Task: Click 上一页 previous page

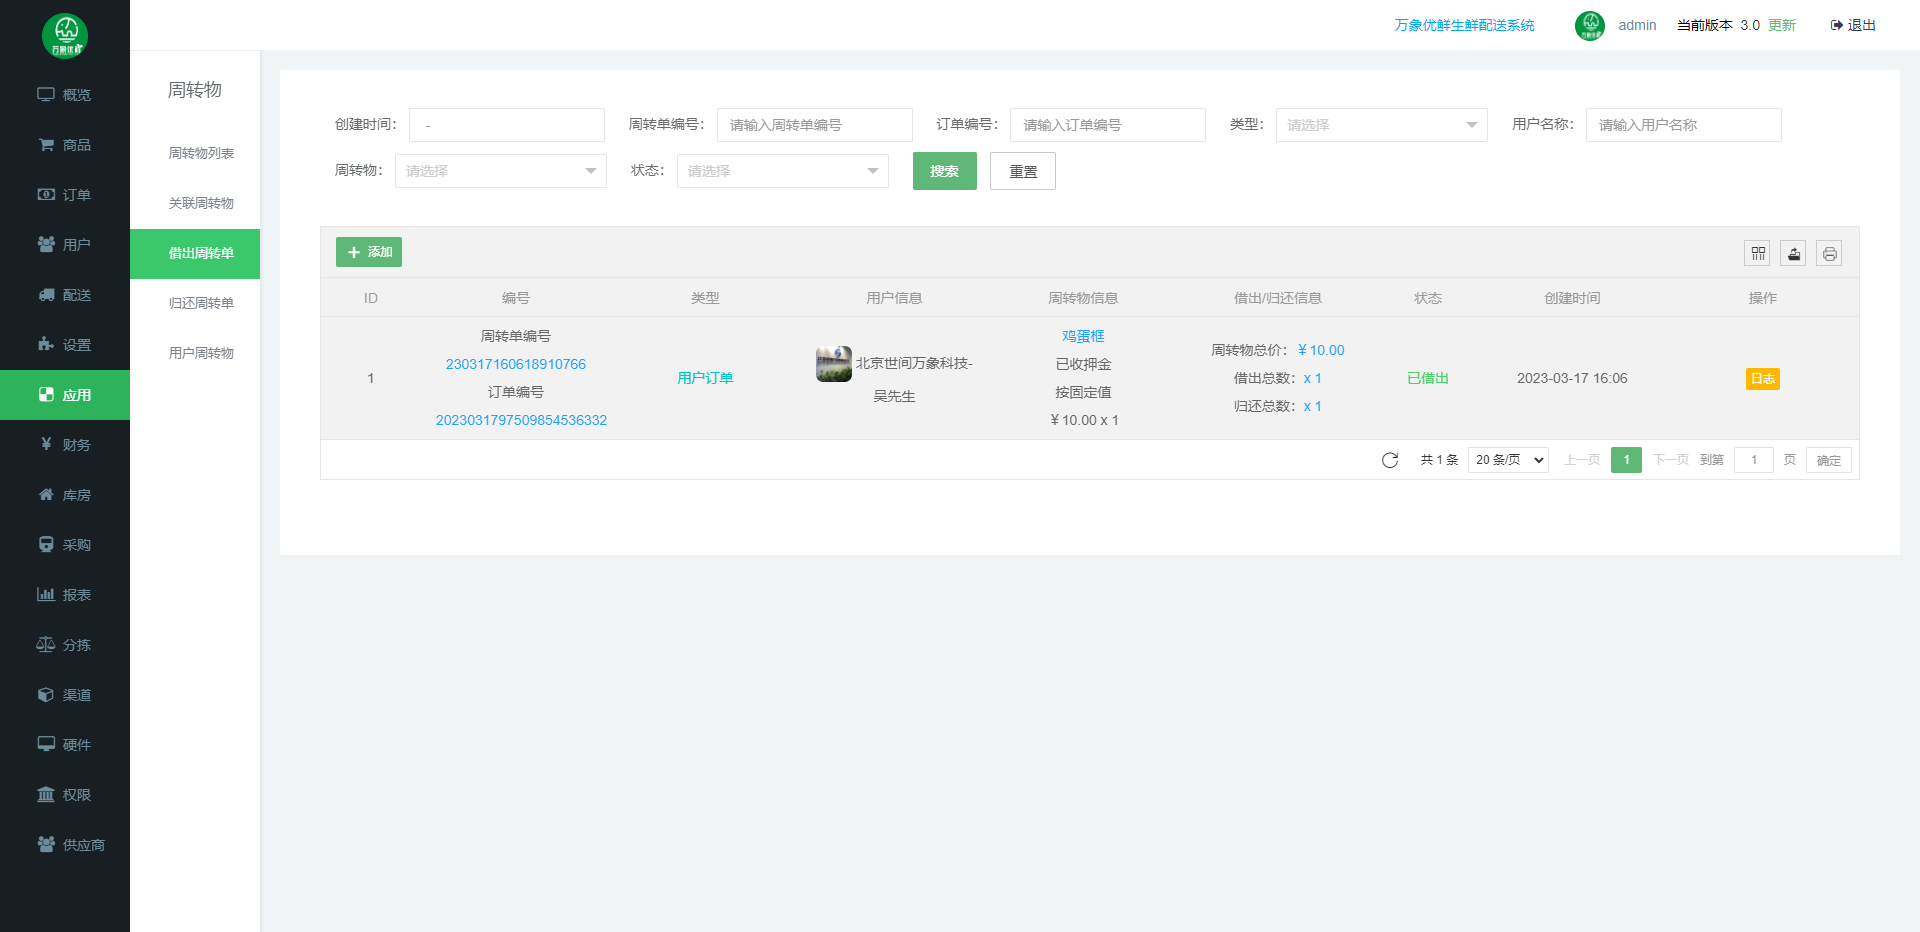Action: click(x=1582, y=460)
